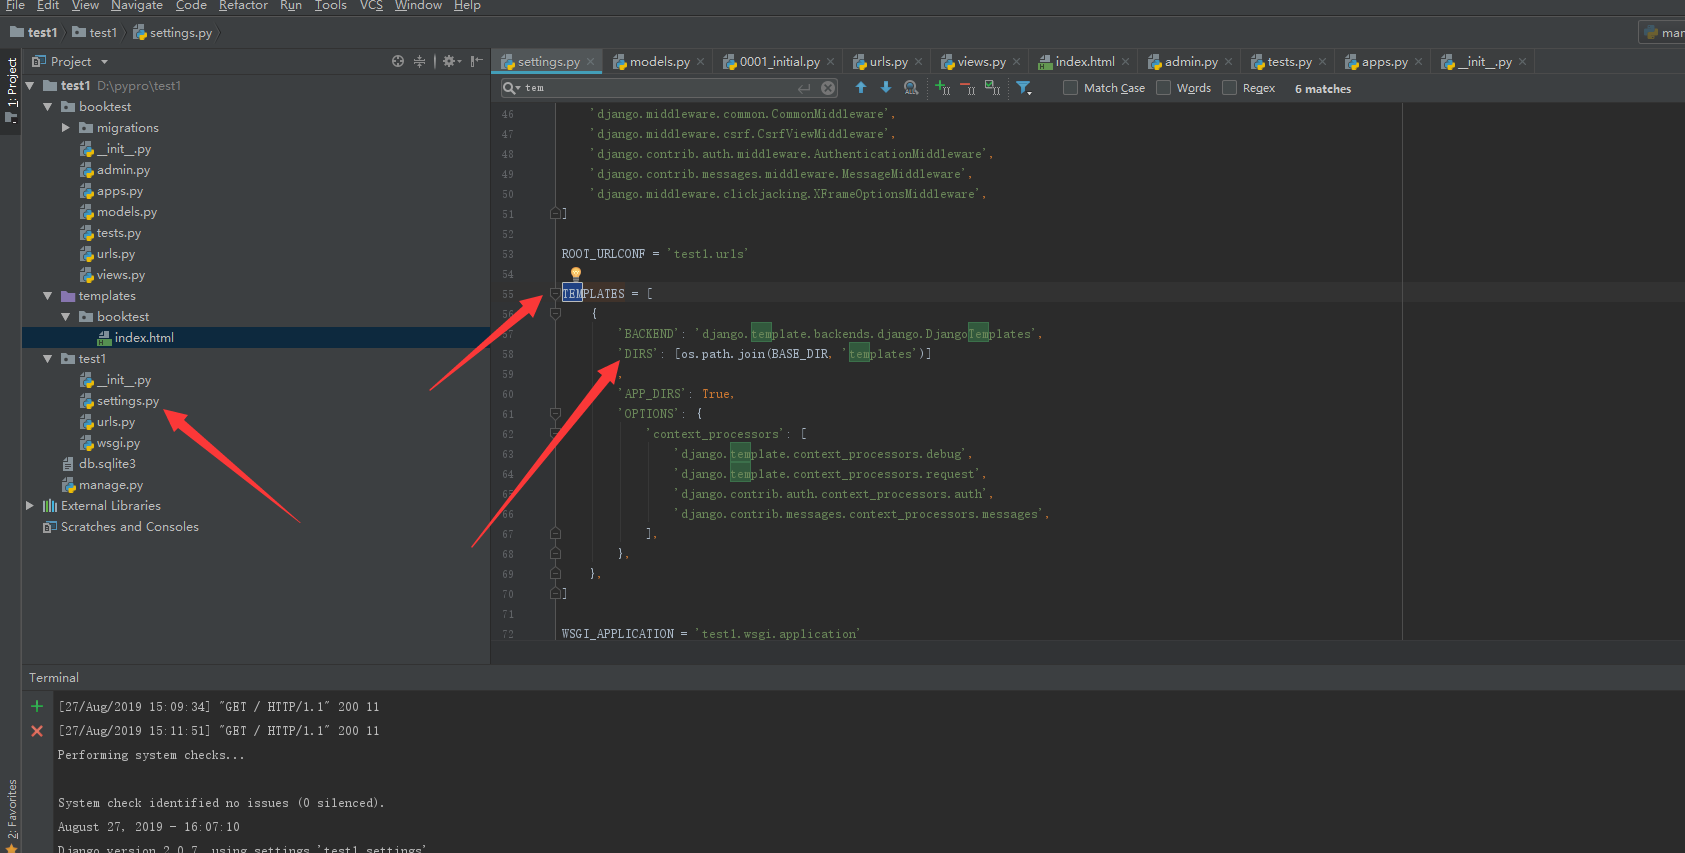The height and width of the screenshot is (853, 1685).
Task: Close the tests.py editor tab
Action: (x=1323, y=62)
